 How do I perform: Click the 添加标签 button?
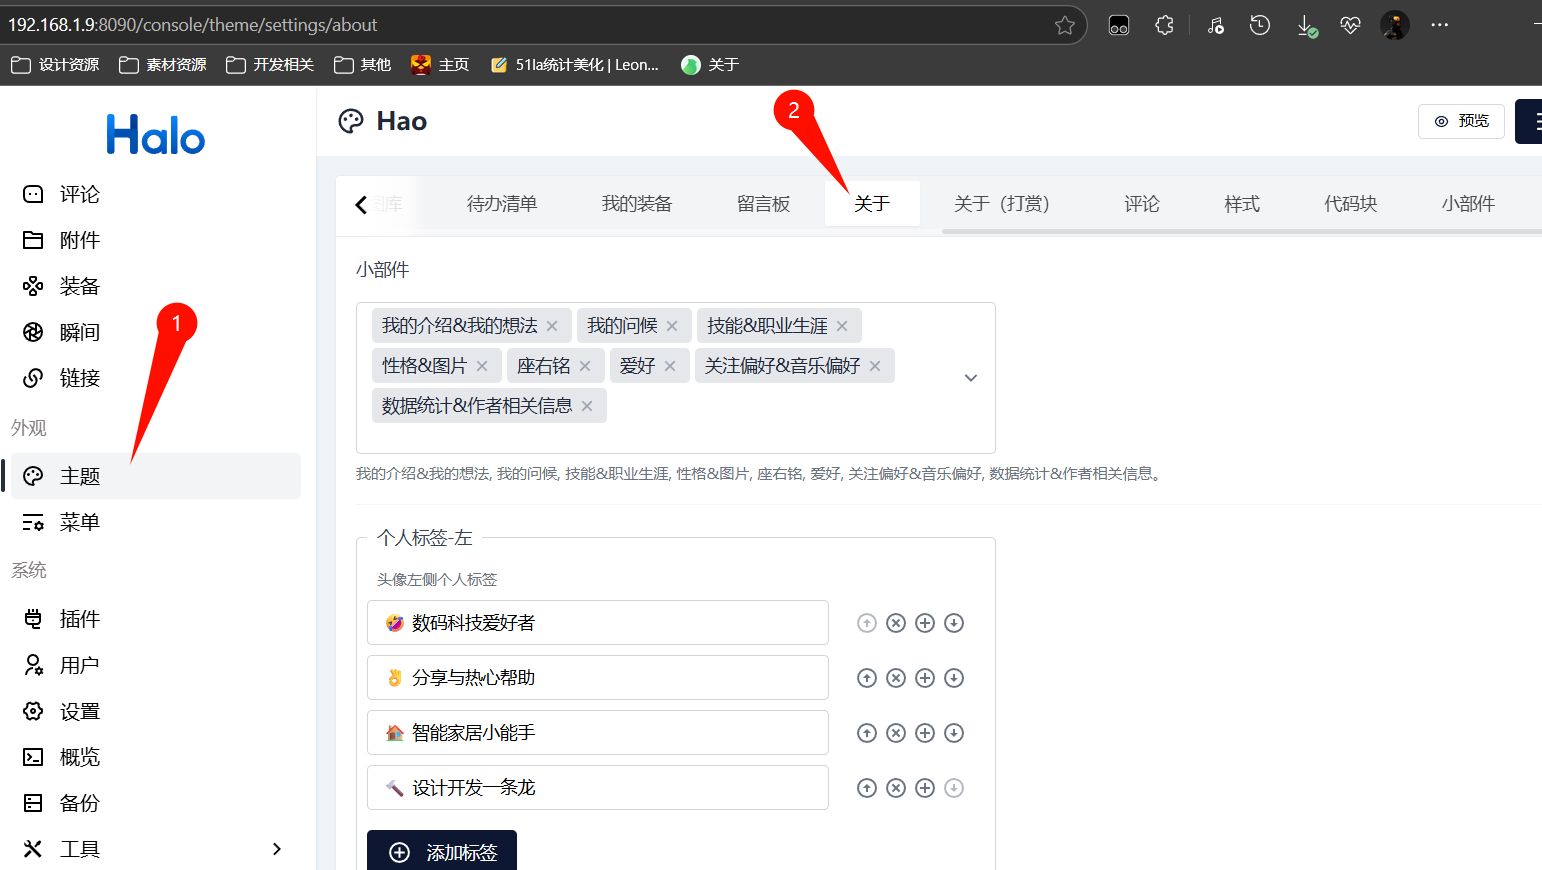[442, 852]
